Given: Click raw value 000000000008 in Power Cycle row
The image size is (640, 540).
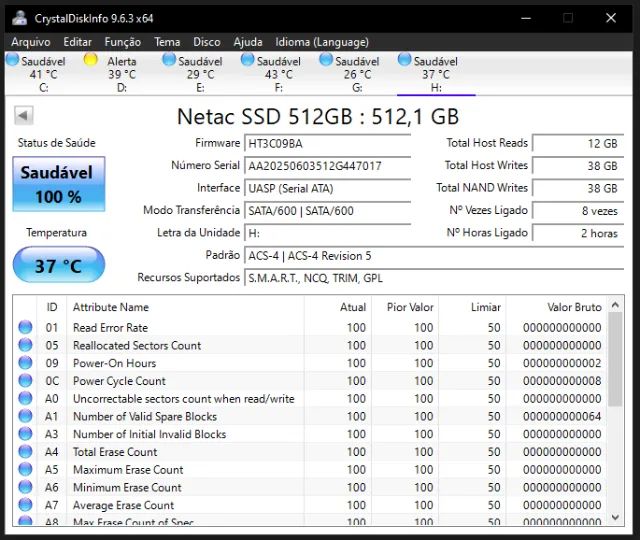Looking at the screenshot, I should (x=562, y=381).
